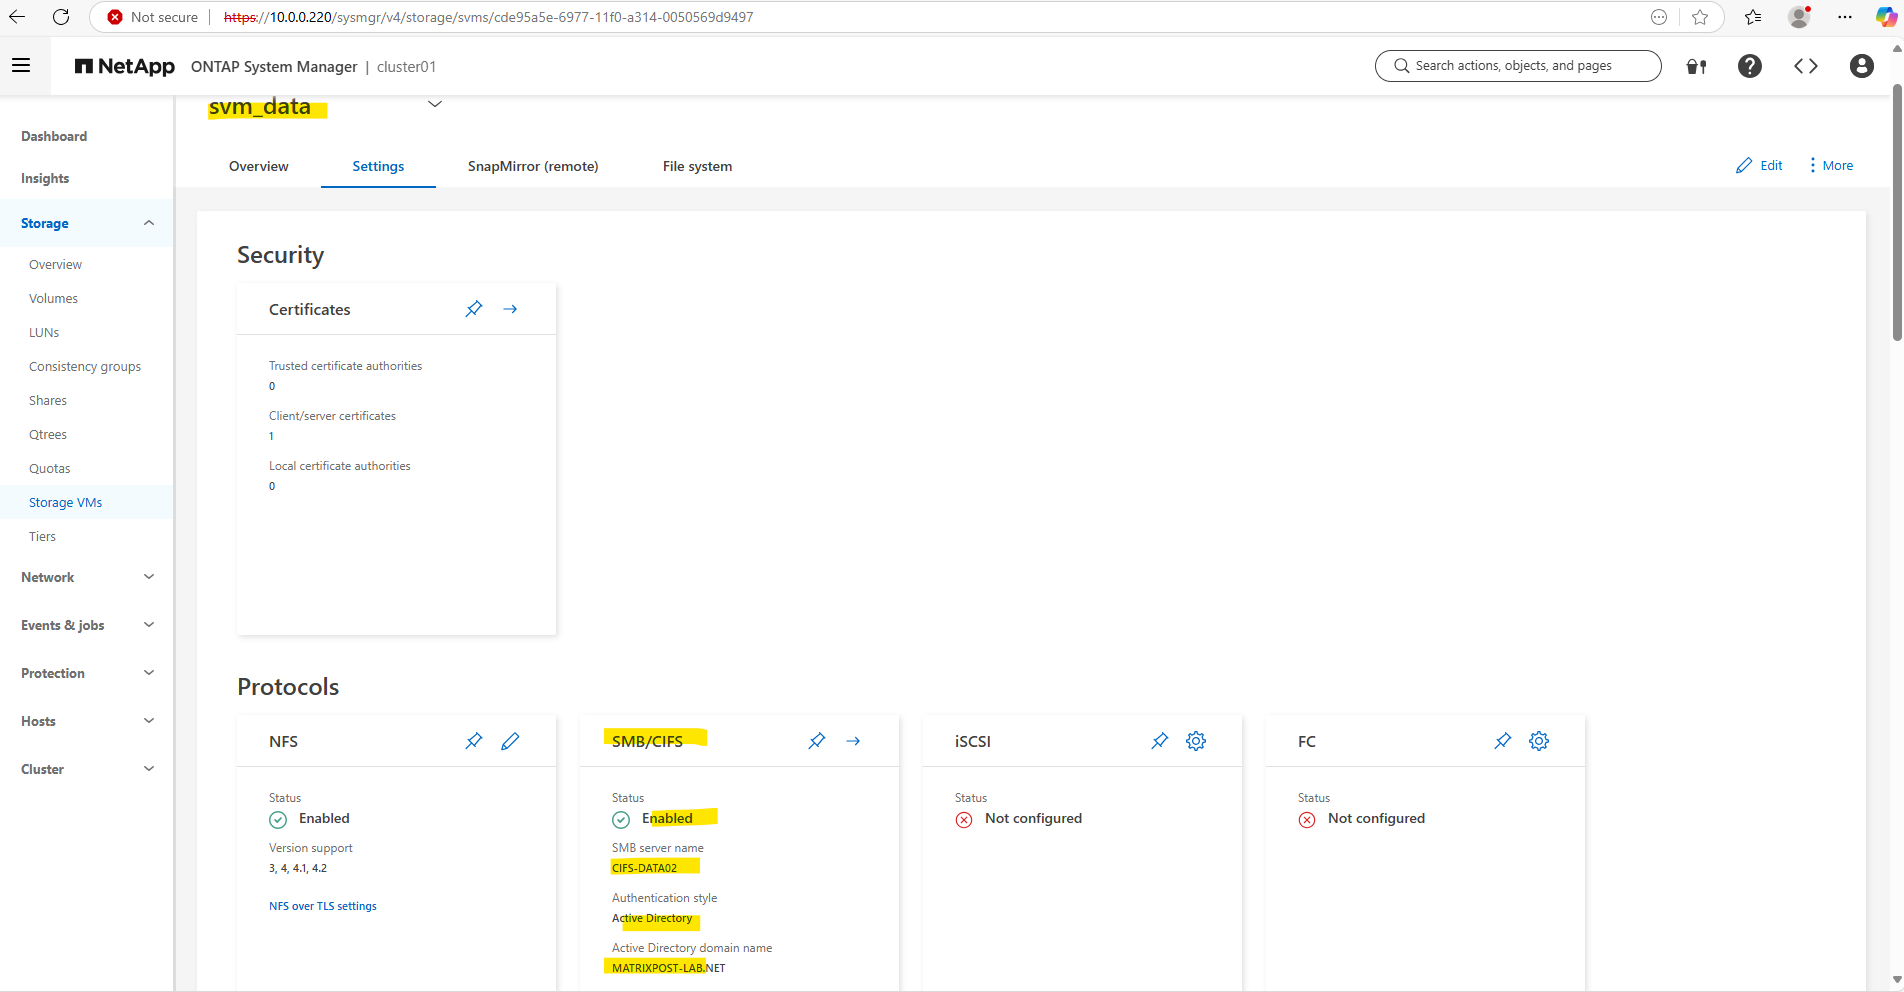Open Insights in sidebar
This screenshot has height=992, width=1904.
click(45, 178)
